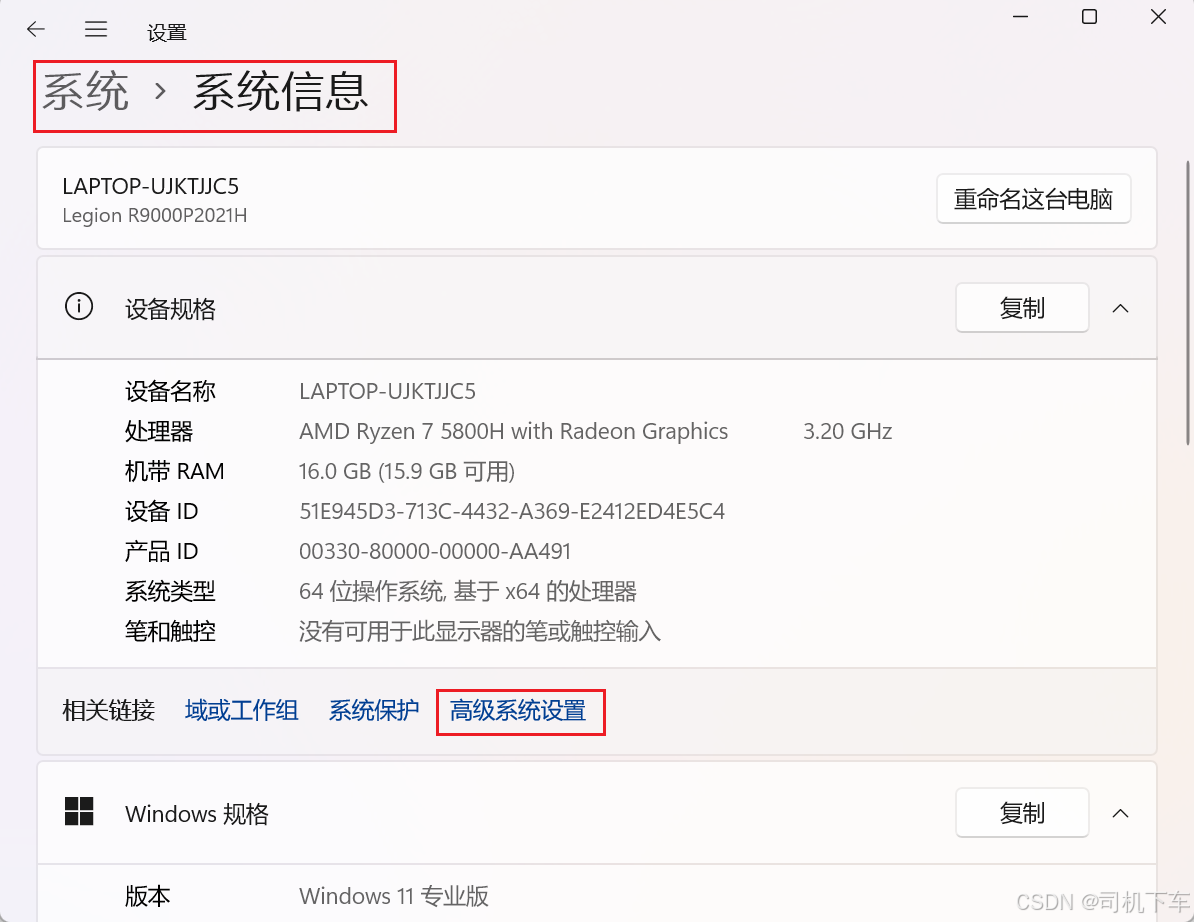Copy Windows specs with 复制 button
1194x922 pixels.
1022,812
